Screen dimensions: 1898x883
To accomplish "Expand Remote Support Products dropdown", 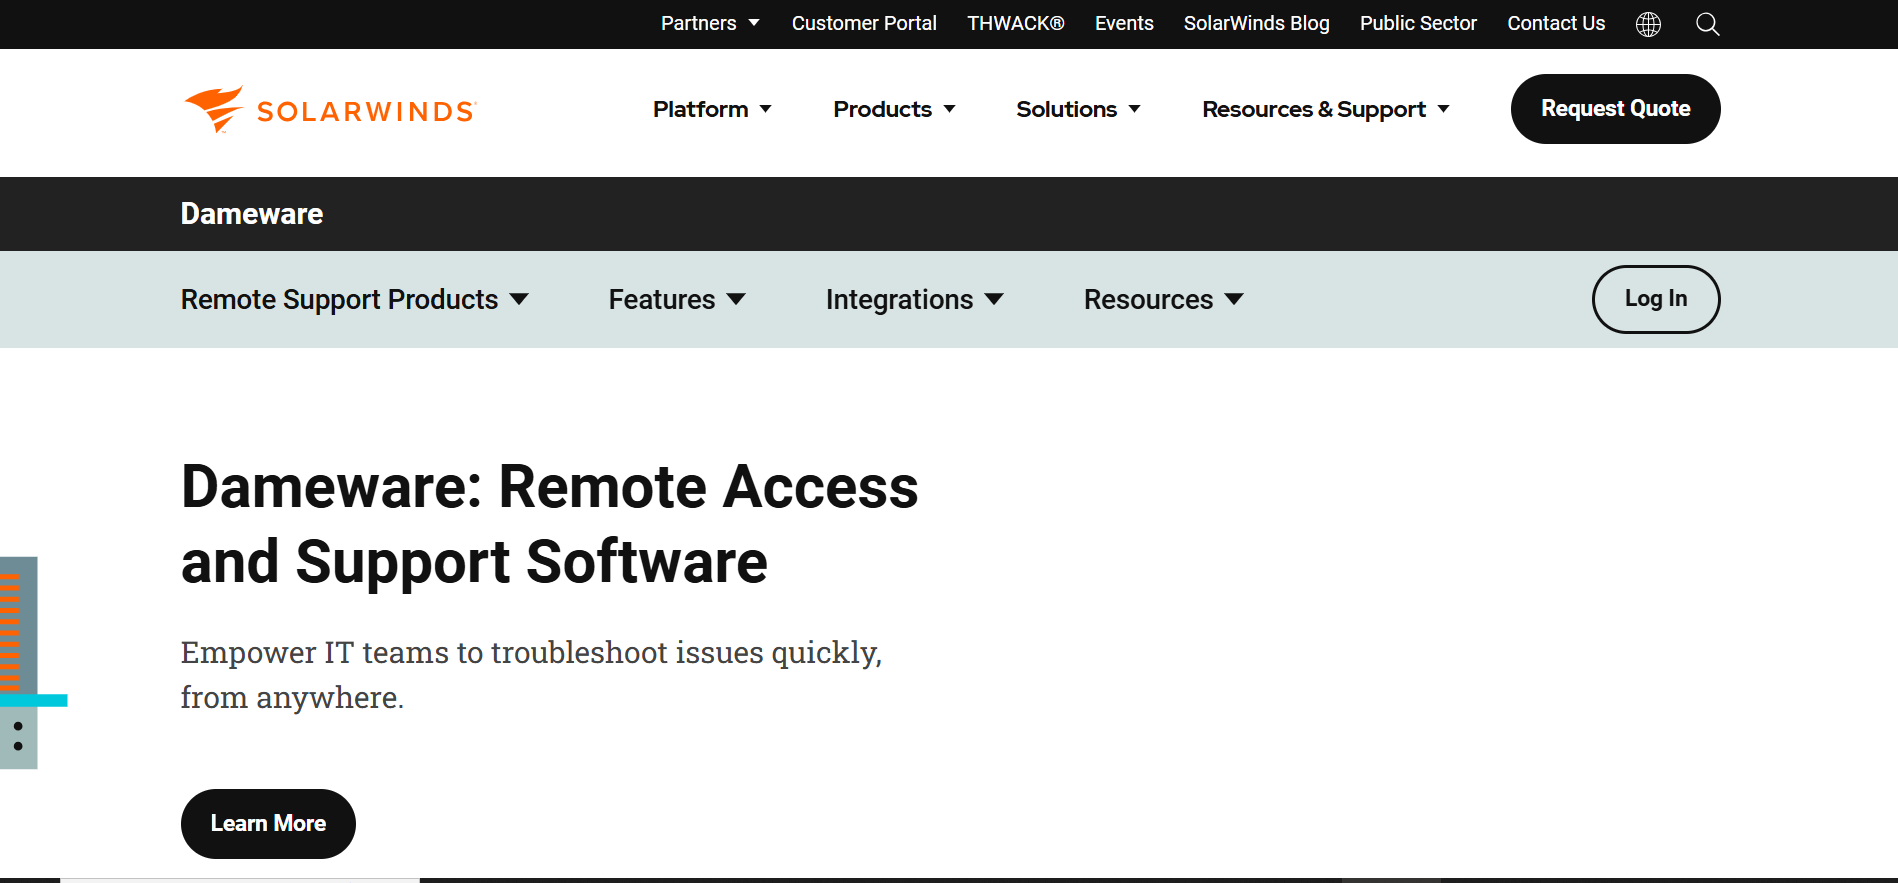I will click(355, 299).
